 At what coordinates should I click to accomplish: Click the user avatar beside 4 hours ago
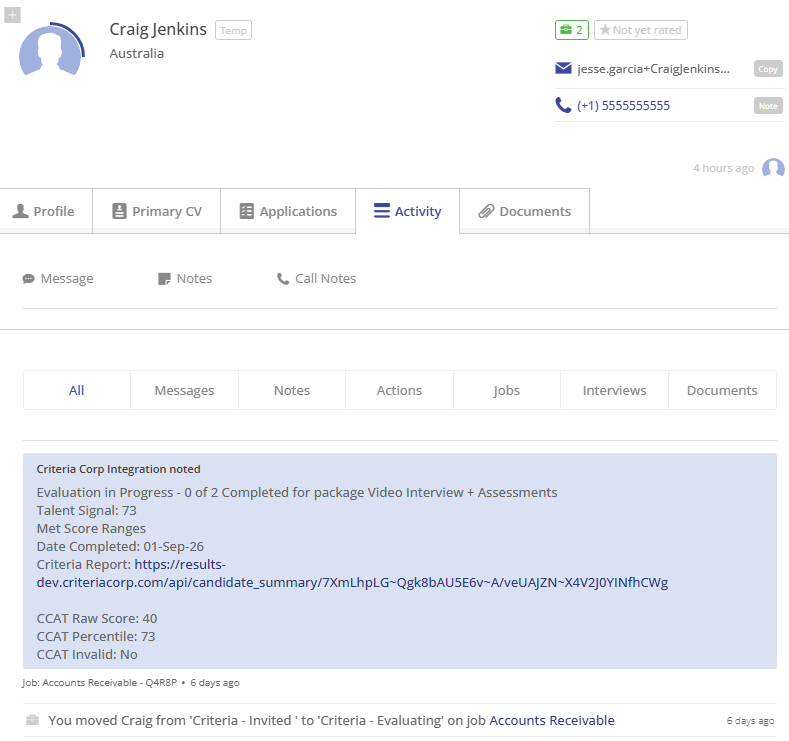773,168
